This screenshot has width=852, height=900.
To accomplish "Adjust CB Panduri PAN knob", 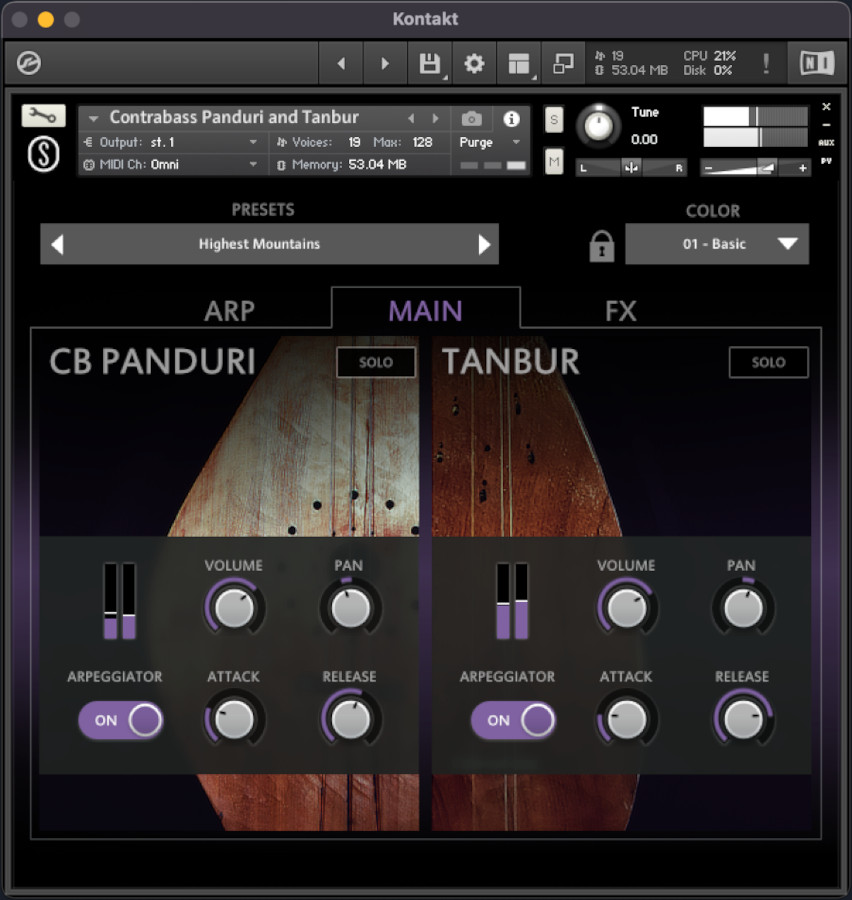I will (350, 608).
